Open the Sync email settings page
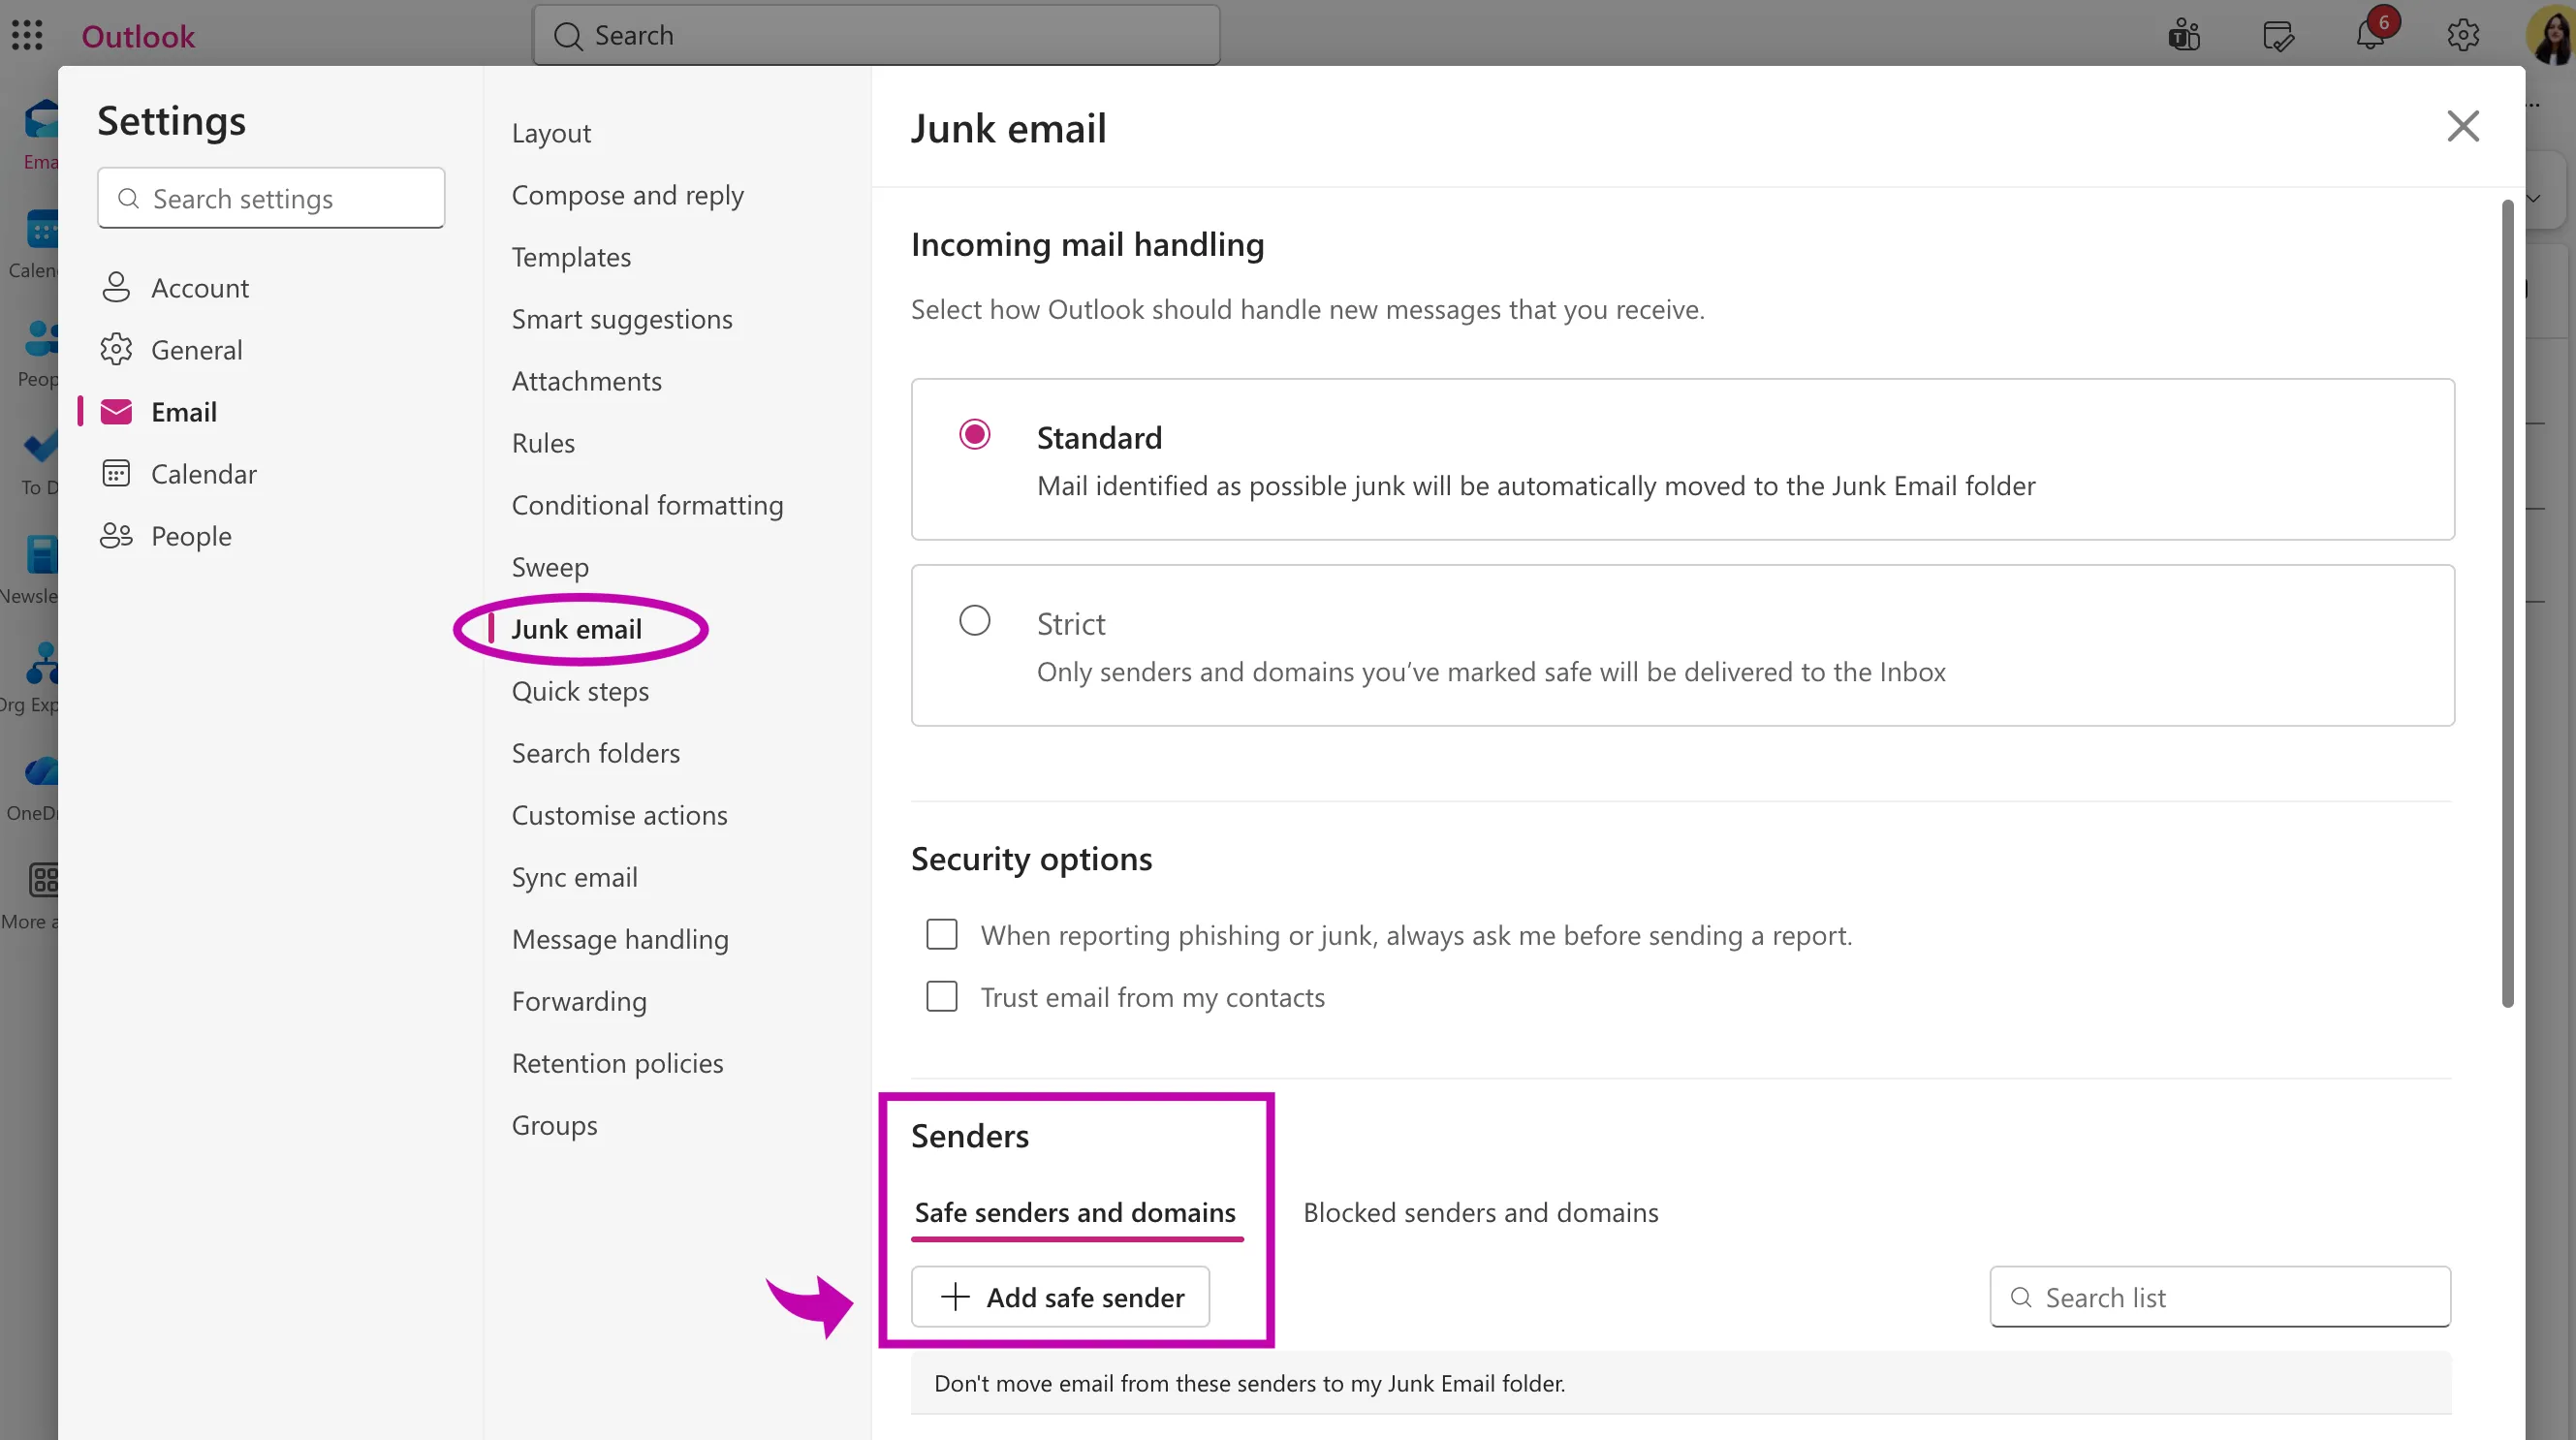 coord(574,877)
